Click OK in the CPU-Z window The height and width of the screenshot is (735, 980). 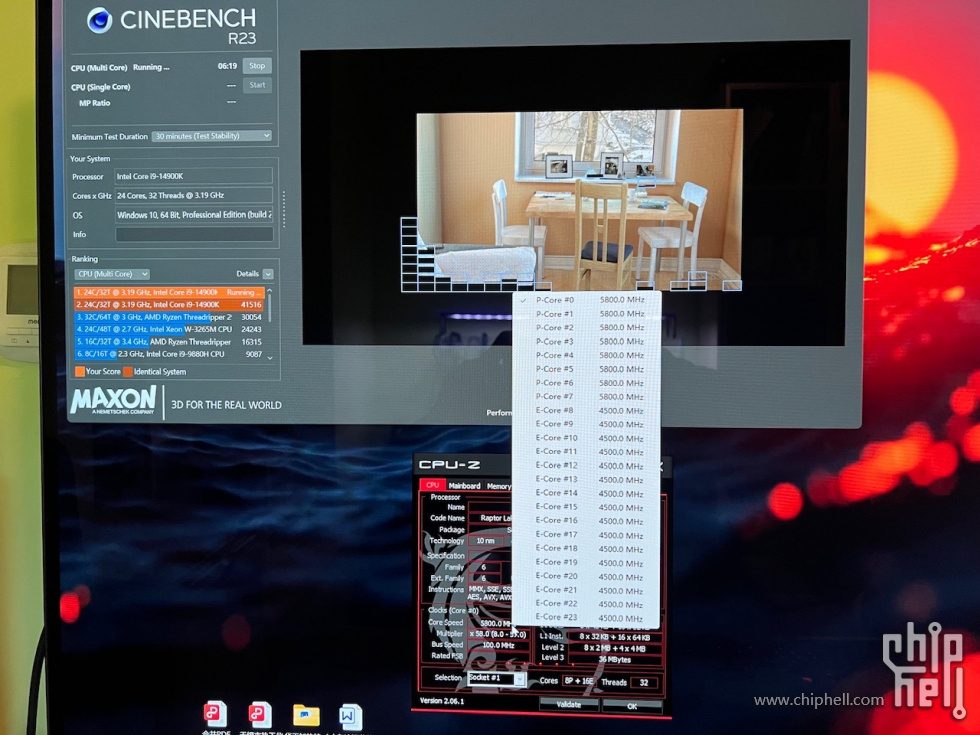click(632, 706)
